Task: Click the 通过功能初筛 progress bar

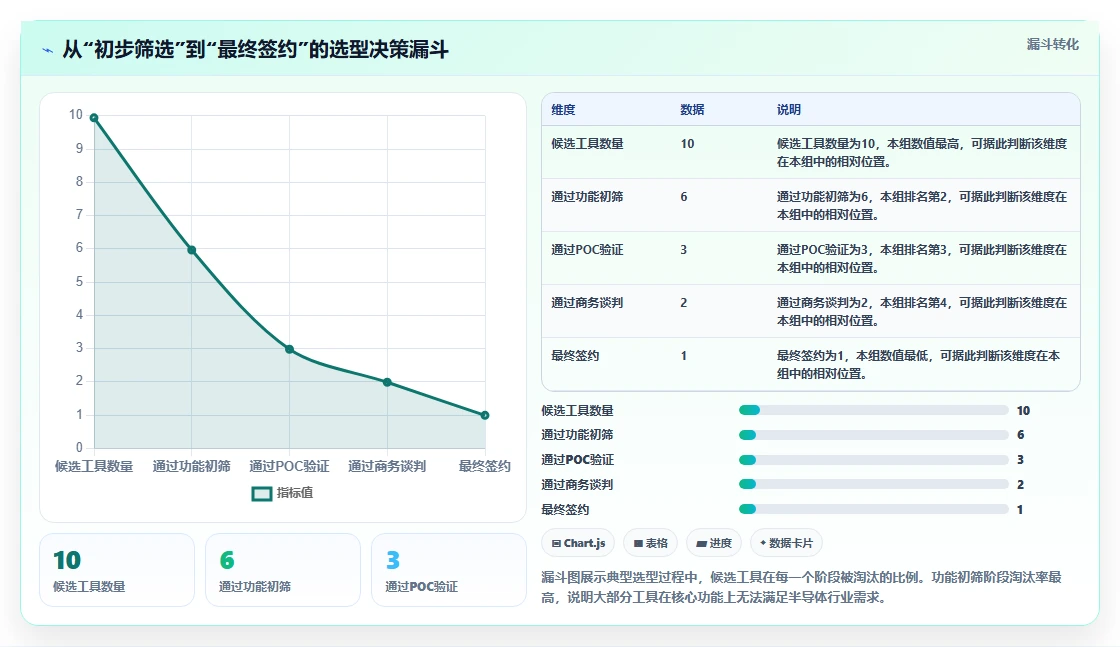Action: [874, 435]
